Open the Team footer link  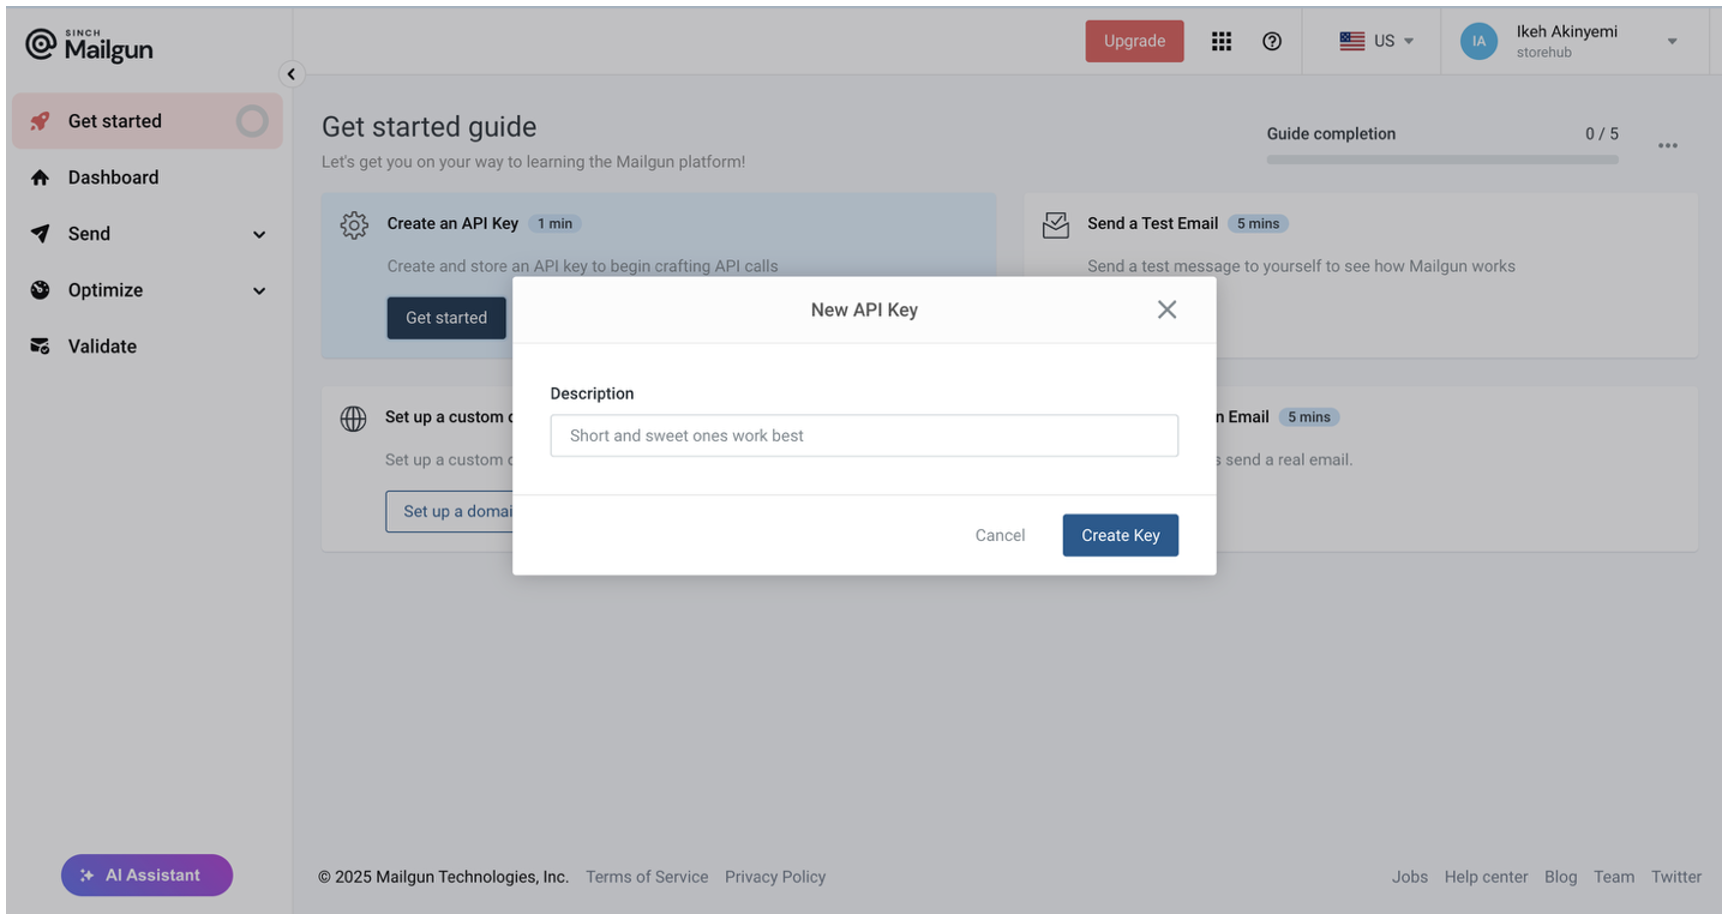1614,877
